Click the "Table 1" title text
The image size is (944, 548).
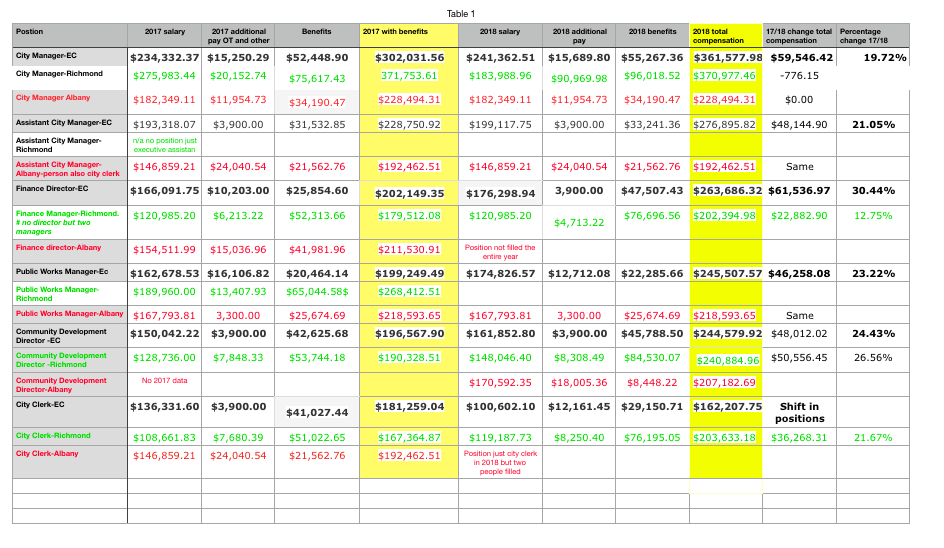coord(461,13)
